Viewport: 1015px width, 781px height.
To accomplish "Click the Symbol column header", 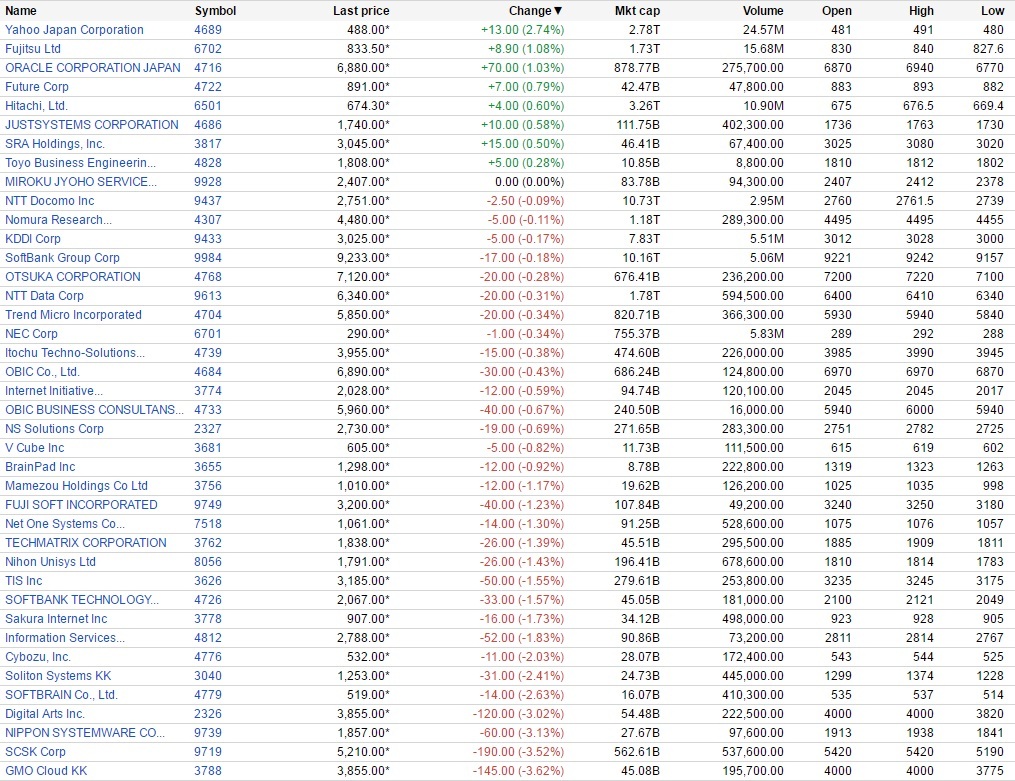I will pyautogui.click(x=216, y=11).
